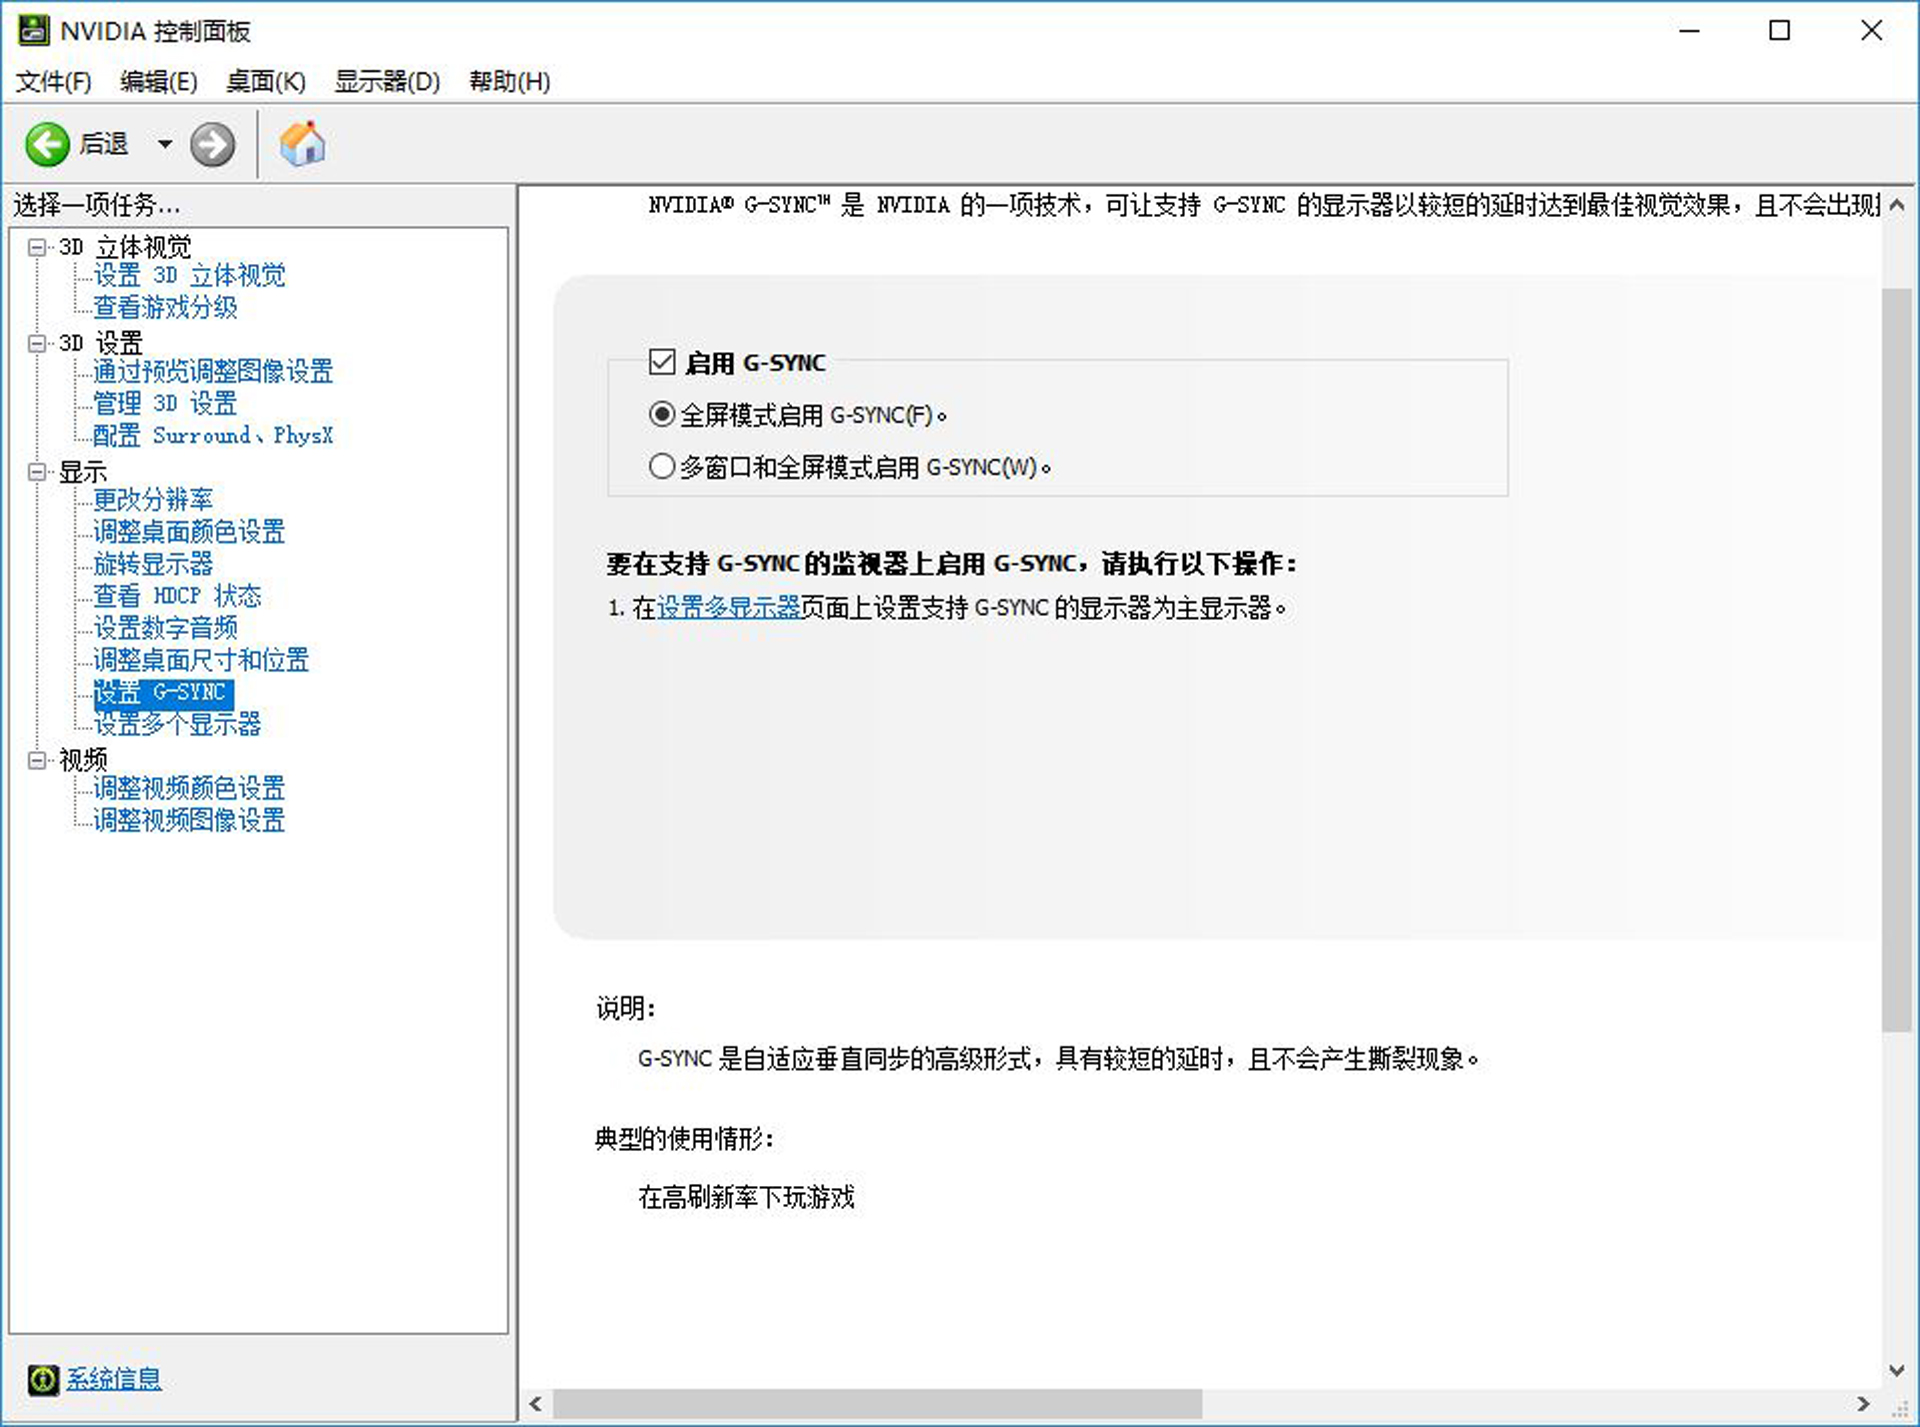Uncheck the 启用 G-SYNC checkbox

coord(662,362)
